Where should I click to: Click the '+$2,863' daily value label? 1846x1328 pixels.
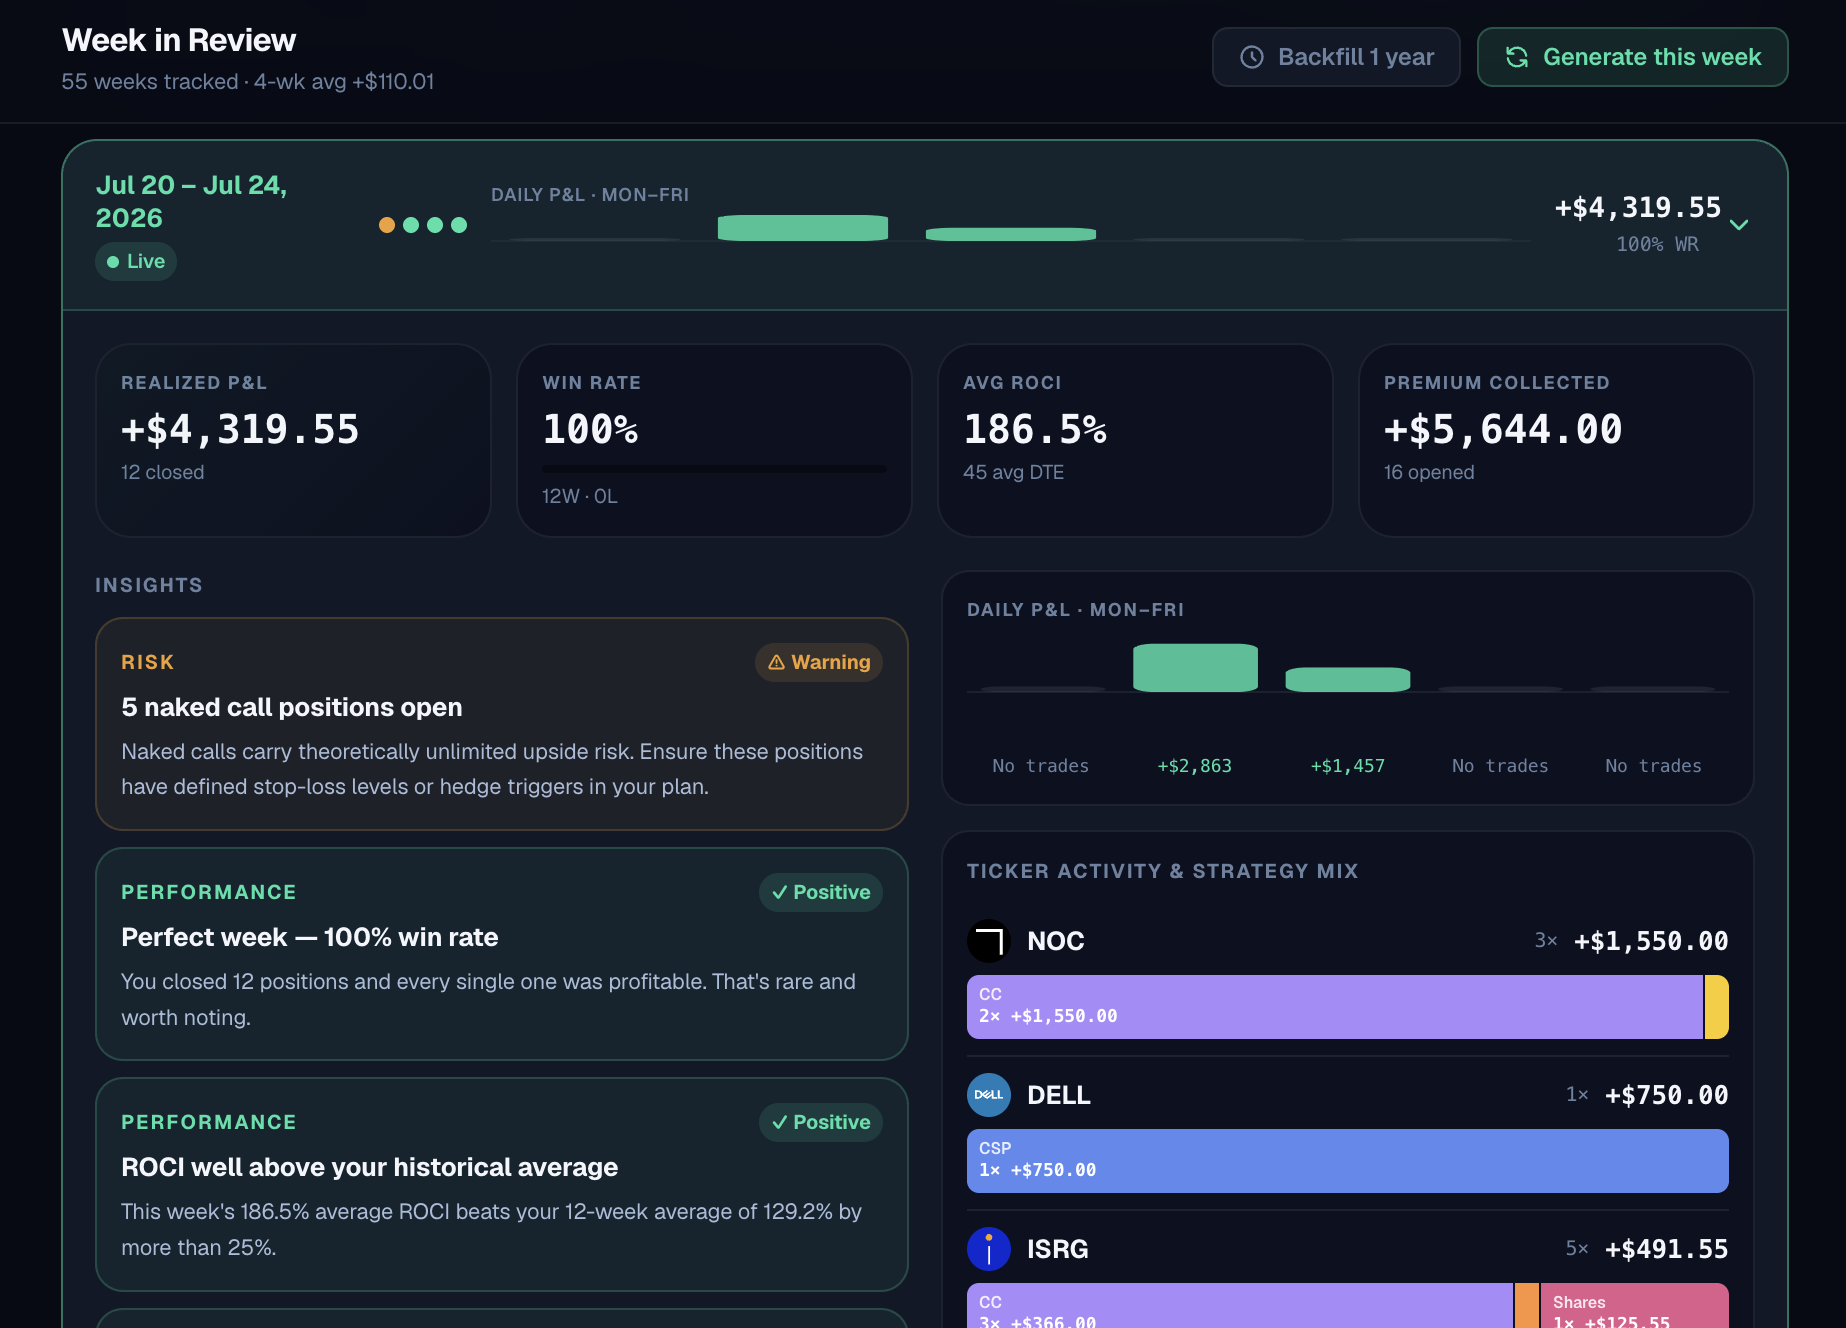[1195, 766]
